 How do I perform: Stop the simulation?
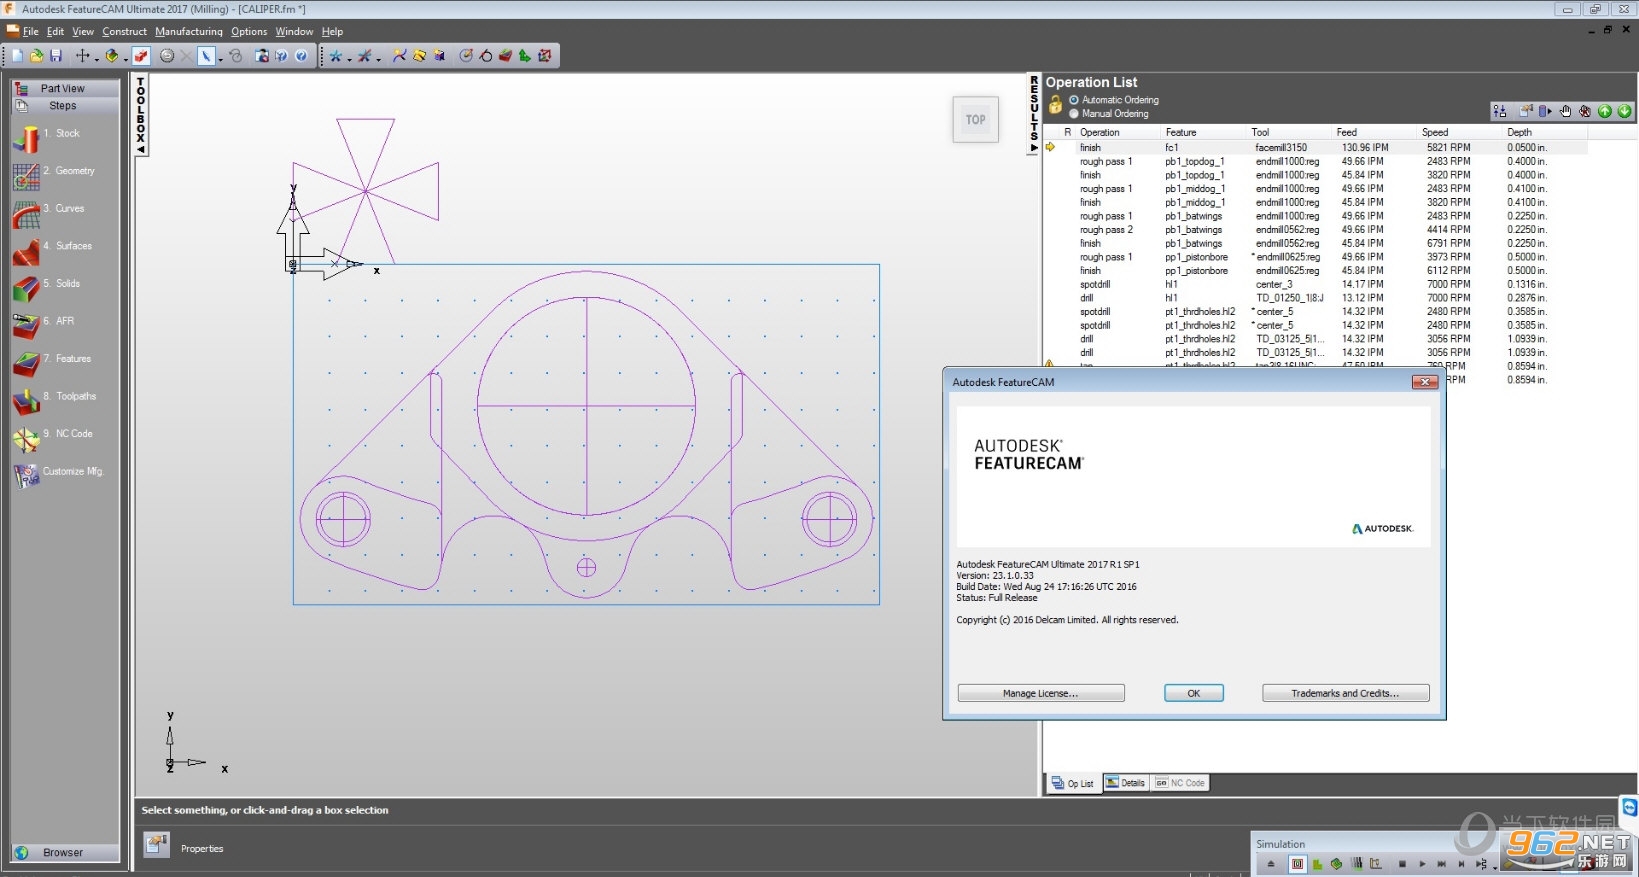coord(1402,864)
